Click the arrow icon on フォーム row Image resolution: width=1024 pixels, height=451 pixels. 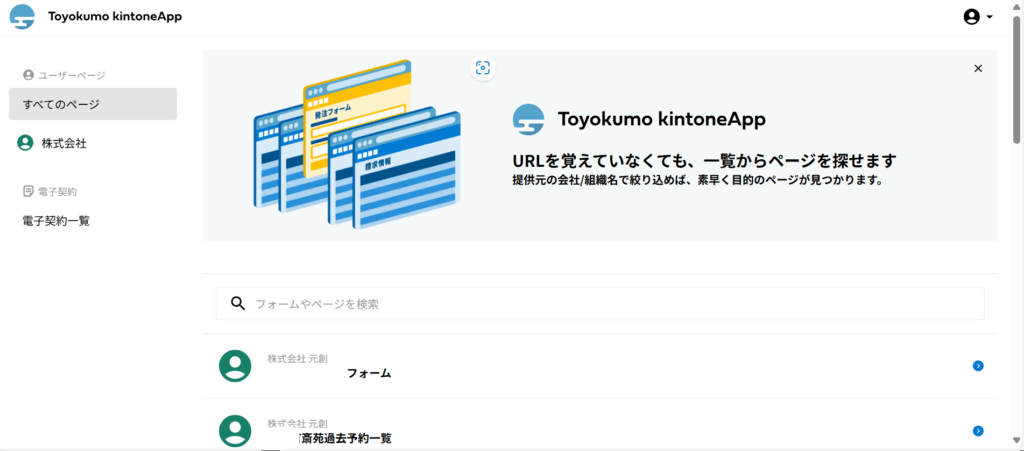[x=978, y=366]
